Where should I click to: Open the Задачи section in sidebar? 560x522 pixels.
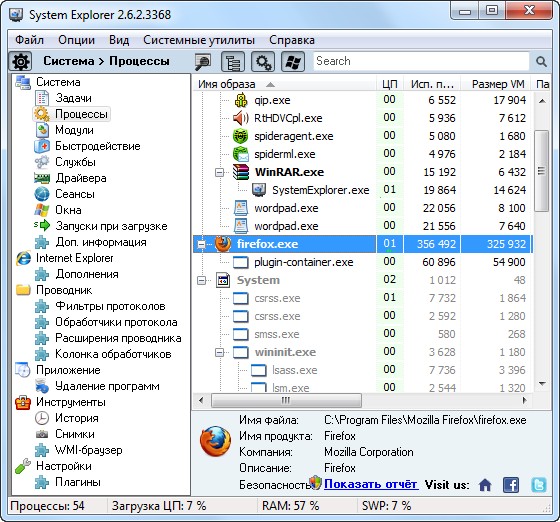73,98
